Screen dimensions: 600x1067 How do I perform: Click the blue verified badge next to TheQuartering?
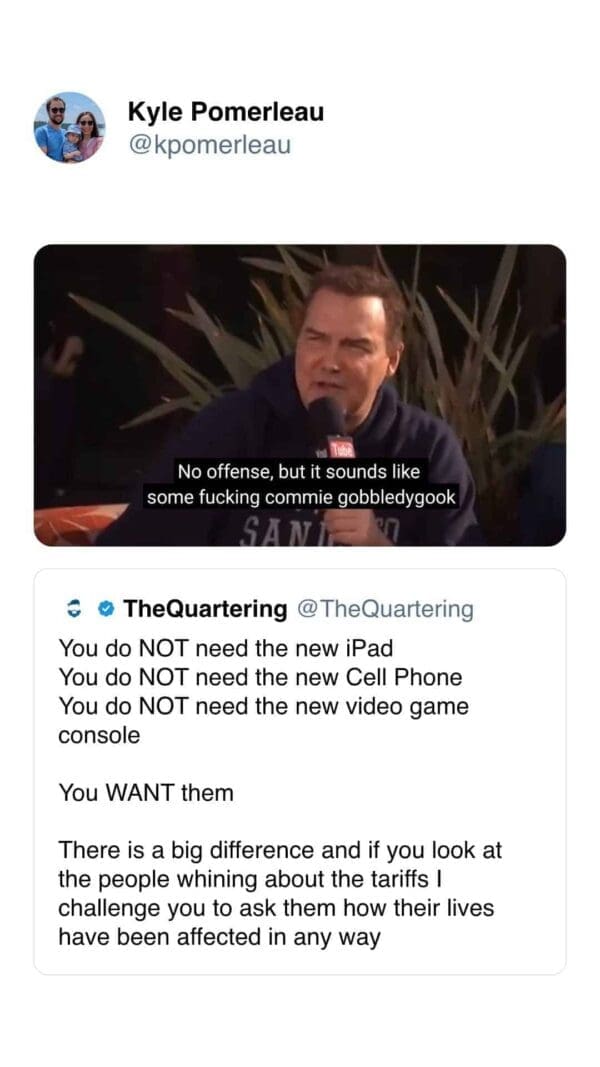105,608
